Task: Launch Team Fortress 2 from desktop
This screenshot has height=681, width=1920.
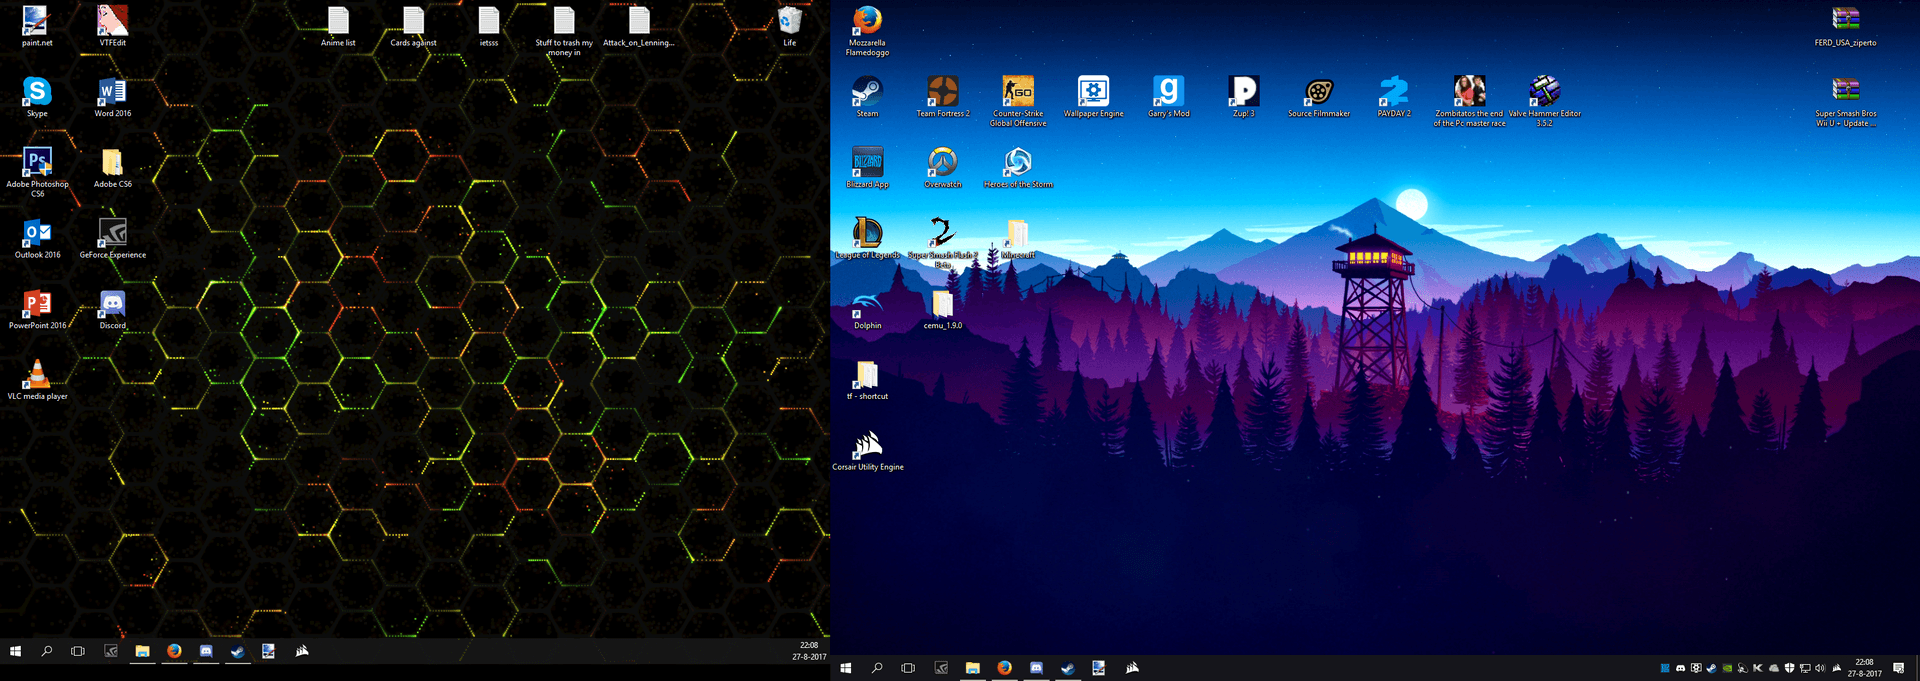Action: [x=942, y=93]
